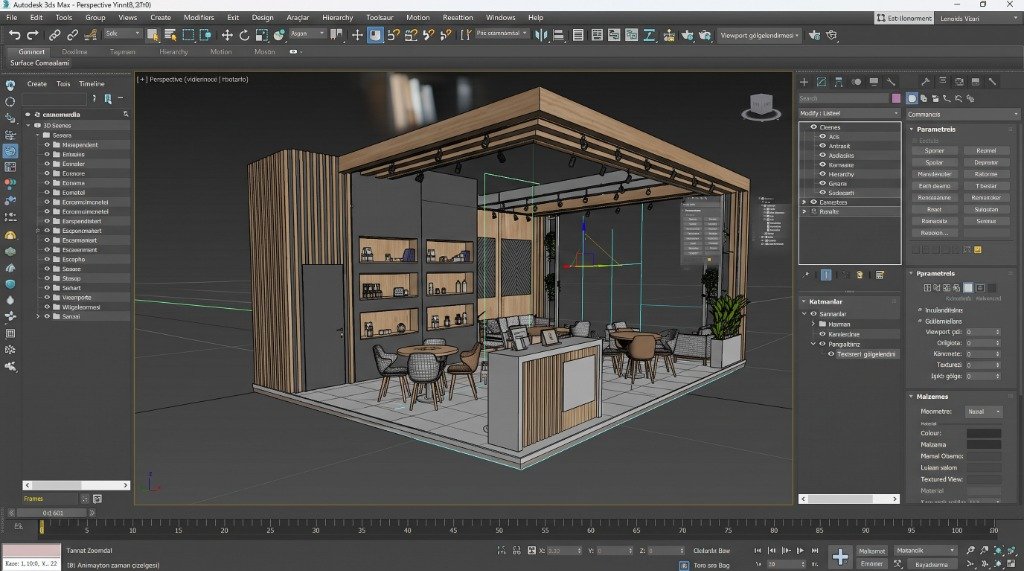Open the Display monitor tab in command panel
The width and height of the screenshot is (1024, 571).
pyautogui.click(x=873, y=82)
